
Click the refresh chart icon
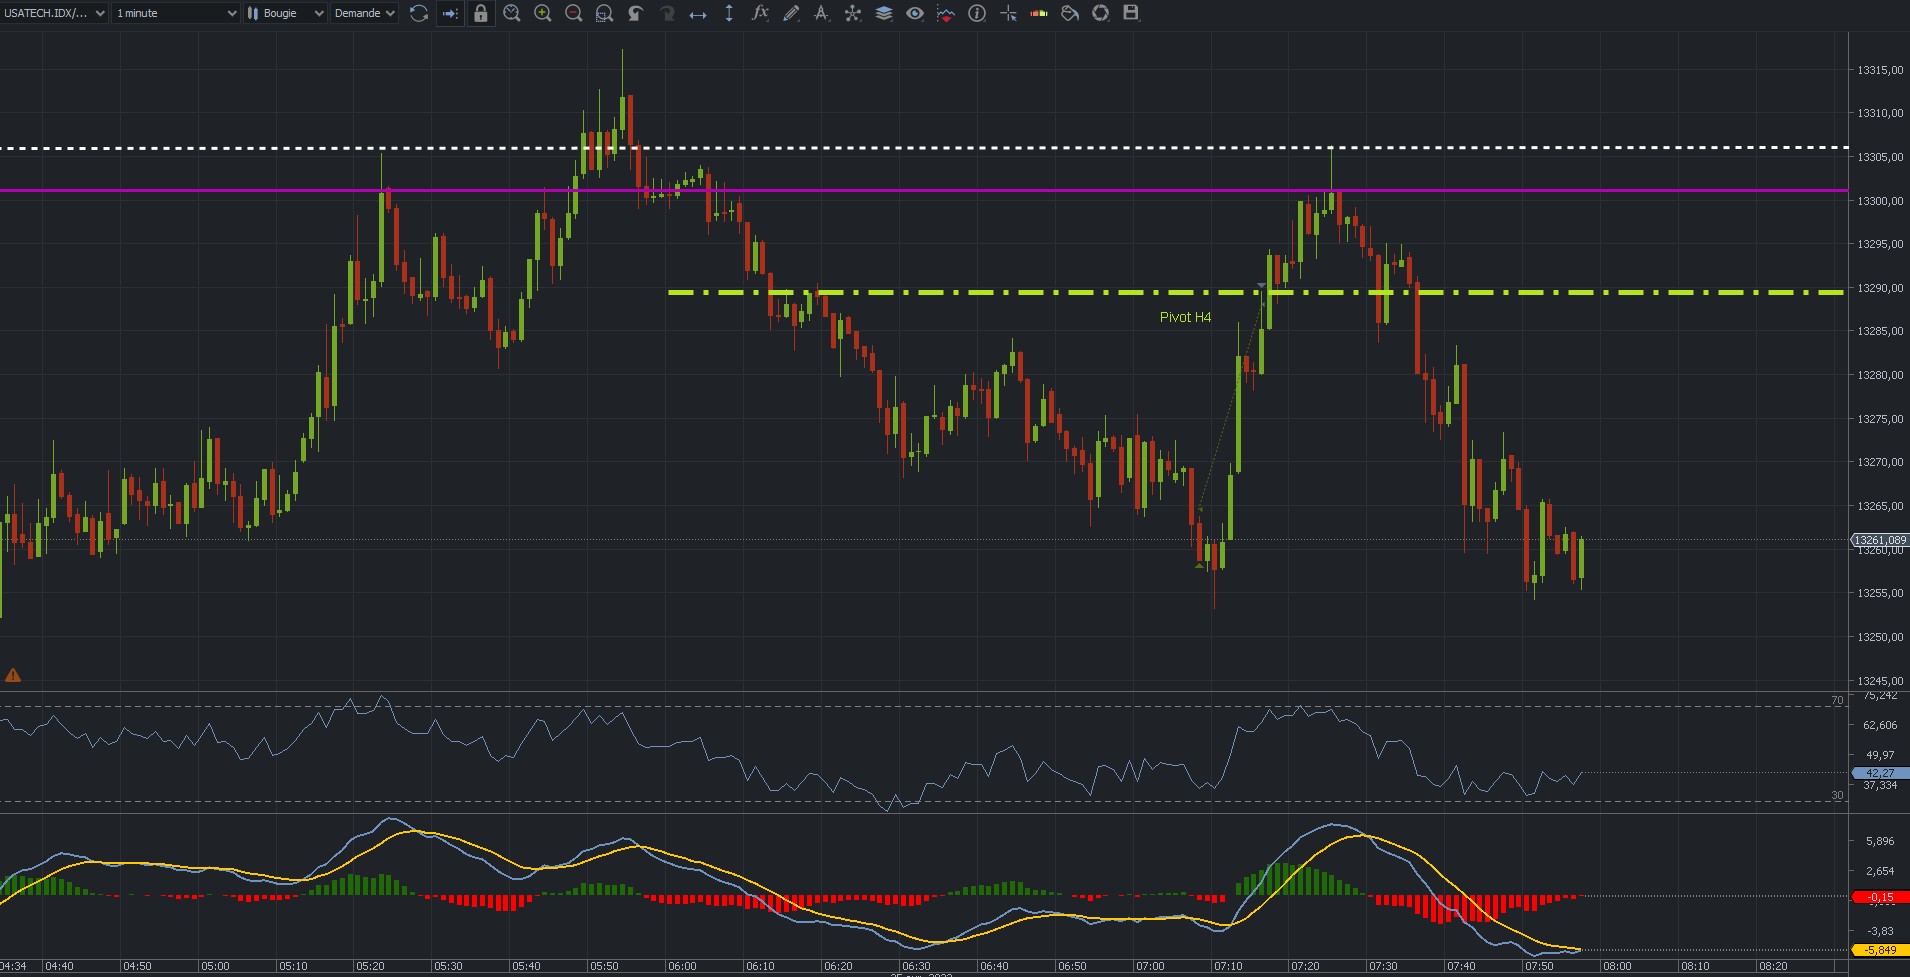click(419, 13)
